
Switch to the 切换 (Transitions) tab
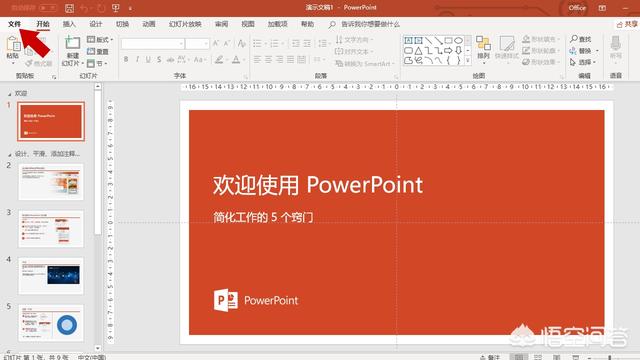click(x=122, y=24)
